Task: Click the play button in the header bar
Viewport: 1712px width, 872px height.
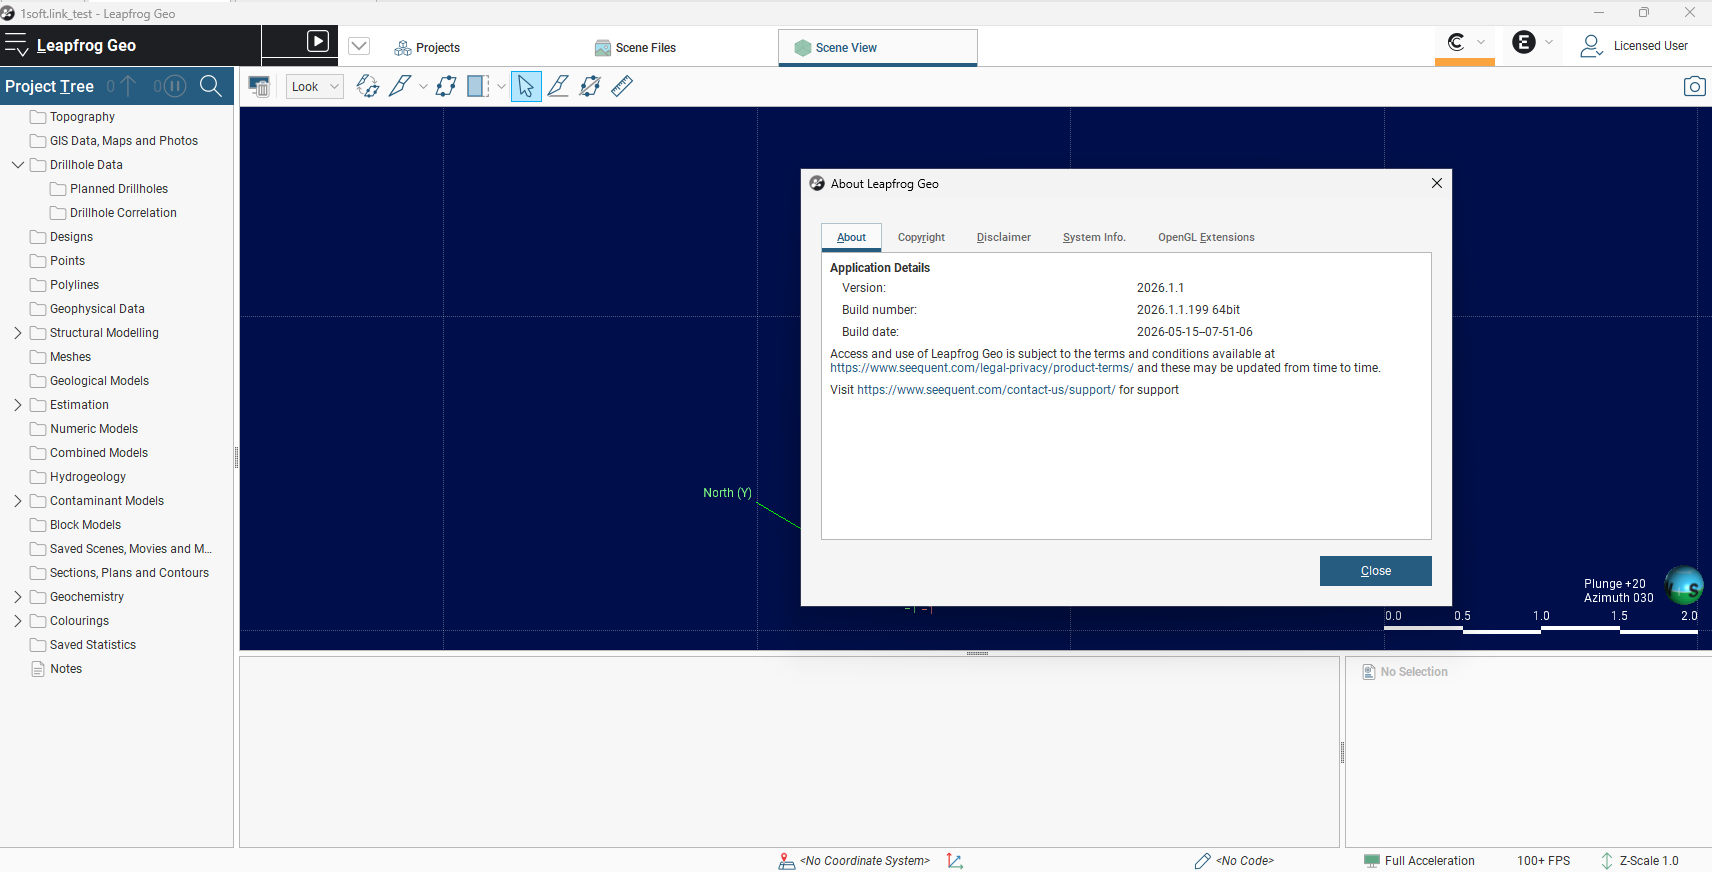Action: pyautogui.click(x=317, y=41)
